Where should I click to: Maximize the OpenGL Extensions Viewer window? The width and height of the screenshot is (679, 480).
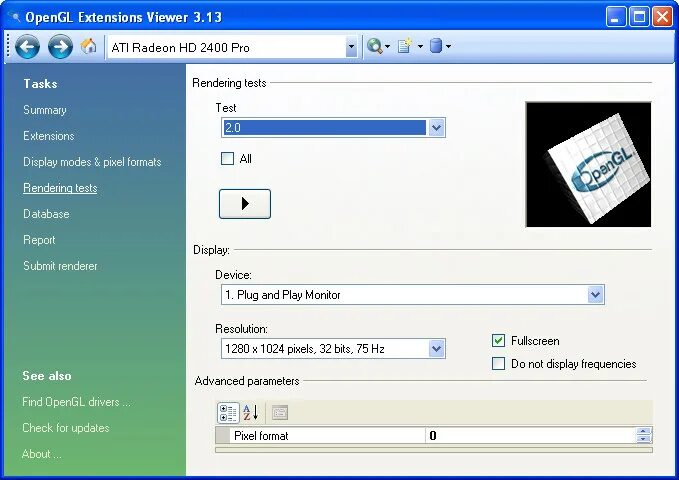click(x=639, y=17)
